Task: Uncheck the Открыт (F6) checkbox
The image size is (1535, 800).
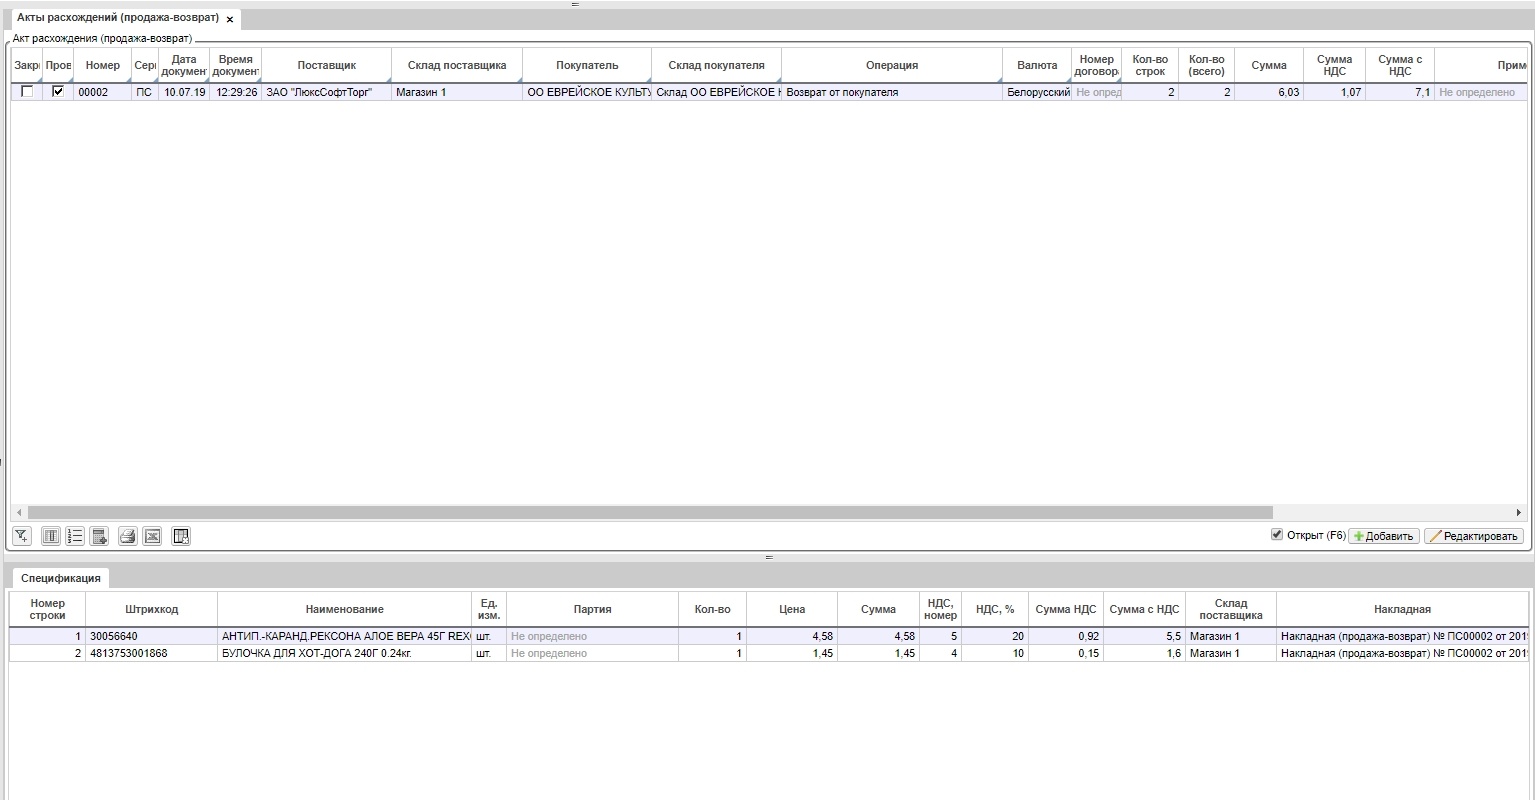Action: click(1276, 535)
